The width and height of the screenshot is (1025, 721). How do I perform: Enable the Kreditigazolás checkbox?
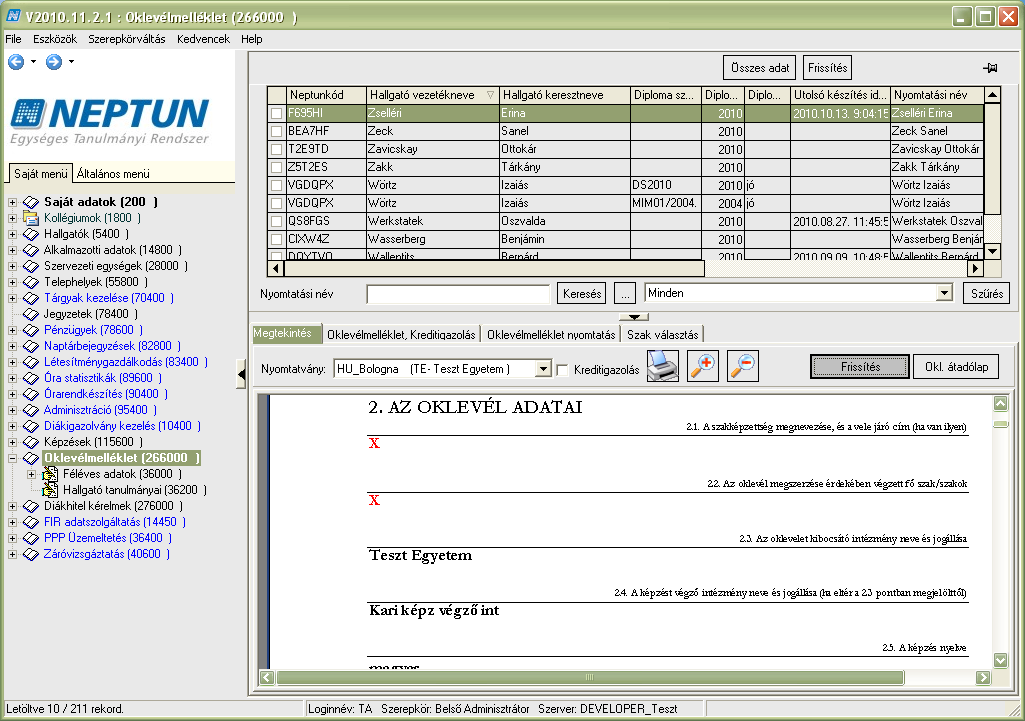[x=562, y=370]
